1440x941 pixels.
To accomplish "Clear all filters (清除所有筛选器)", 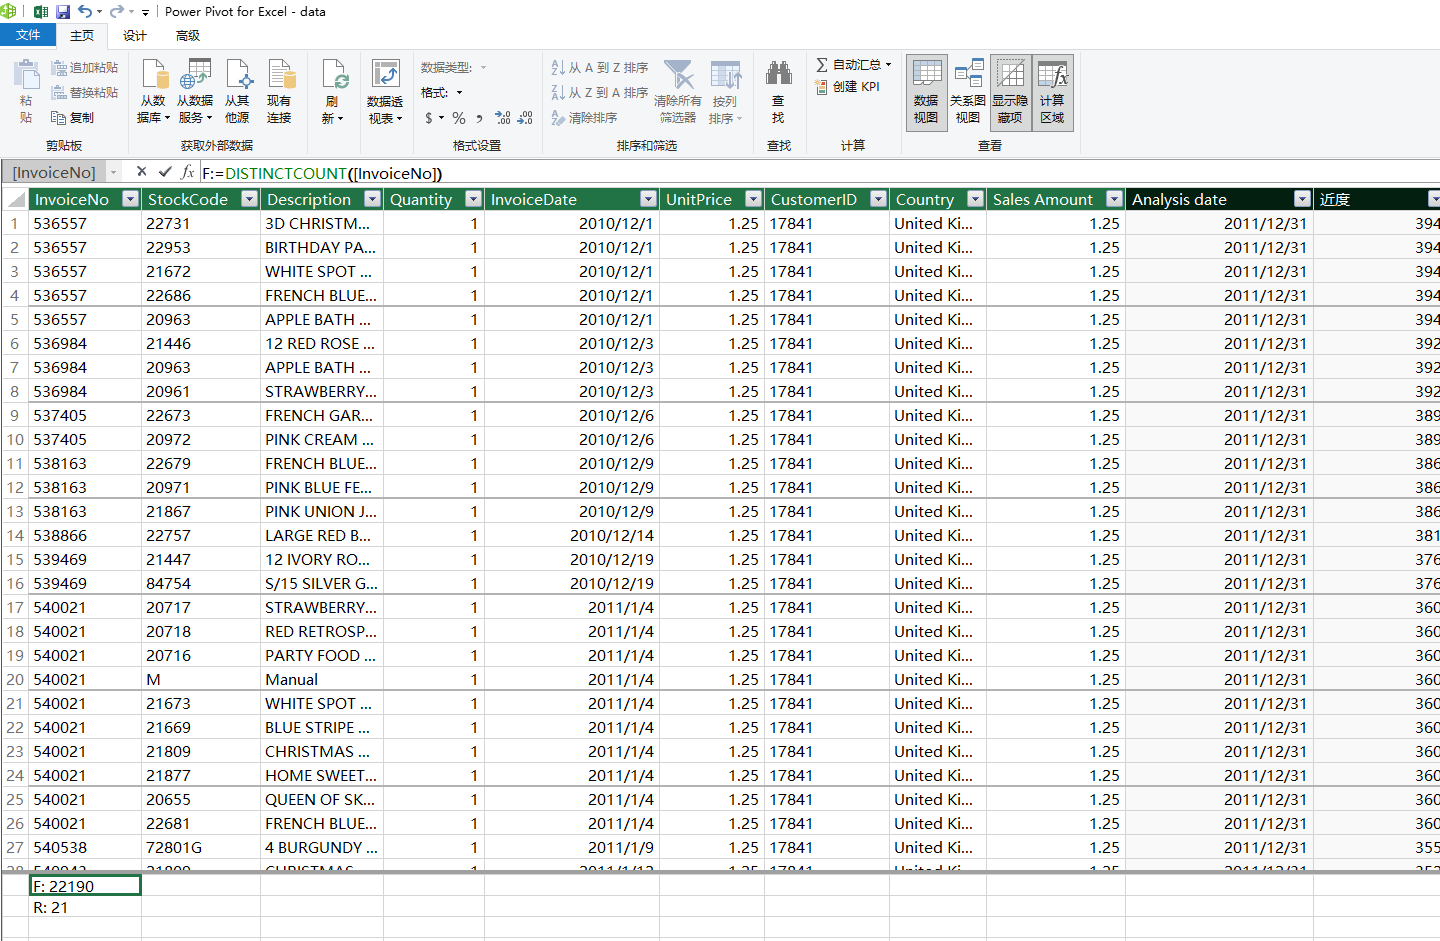I will [x=678, y=91].
